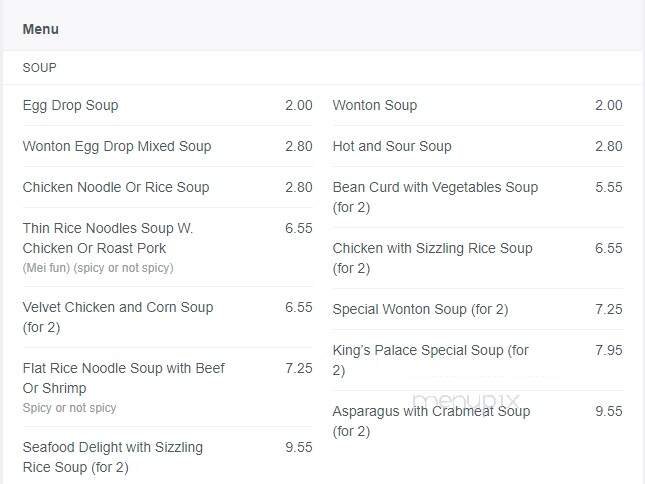The image size is (645, 484).
Task: Select Velvet Chicken and Corn Soup
Action: 118,307
